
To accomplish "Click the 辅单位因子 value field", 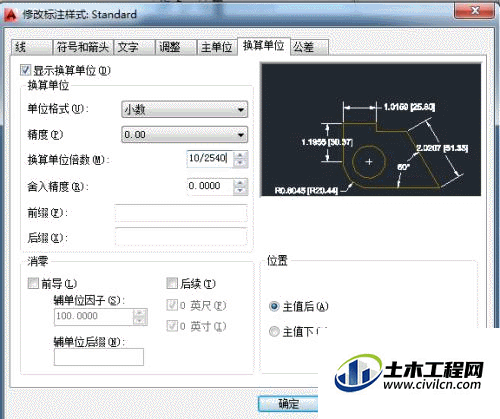I will pyautogui.click(x=94, y=316).
